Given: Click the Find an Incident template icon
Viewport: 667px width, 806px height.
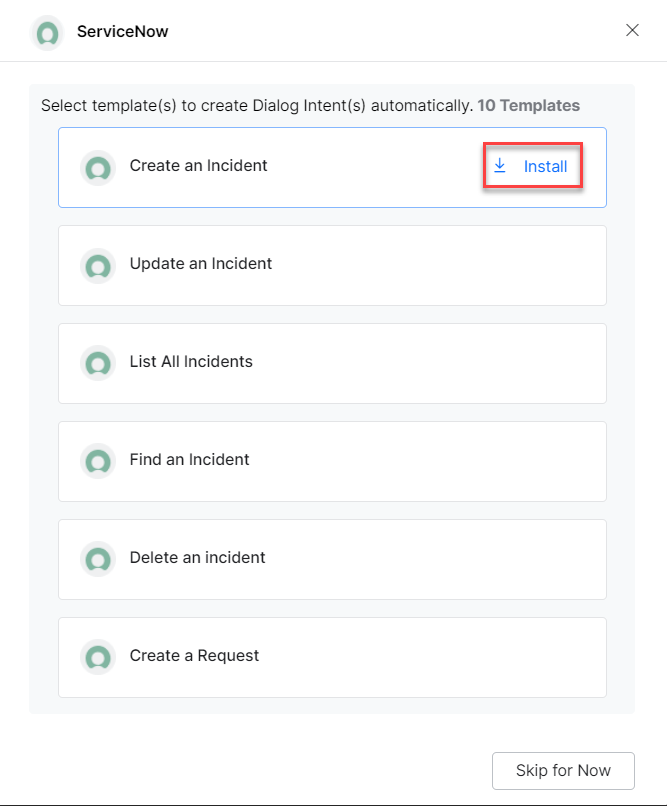Looking at the screenshot, I should click(98, 462).
